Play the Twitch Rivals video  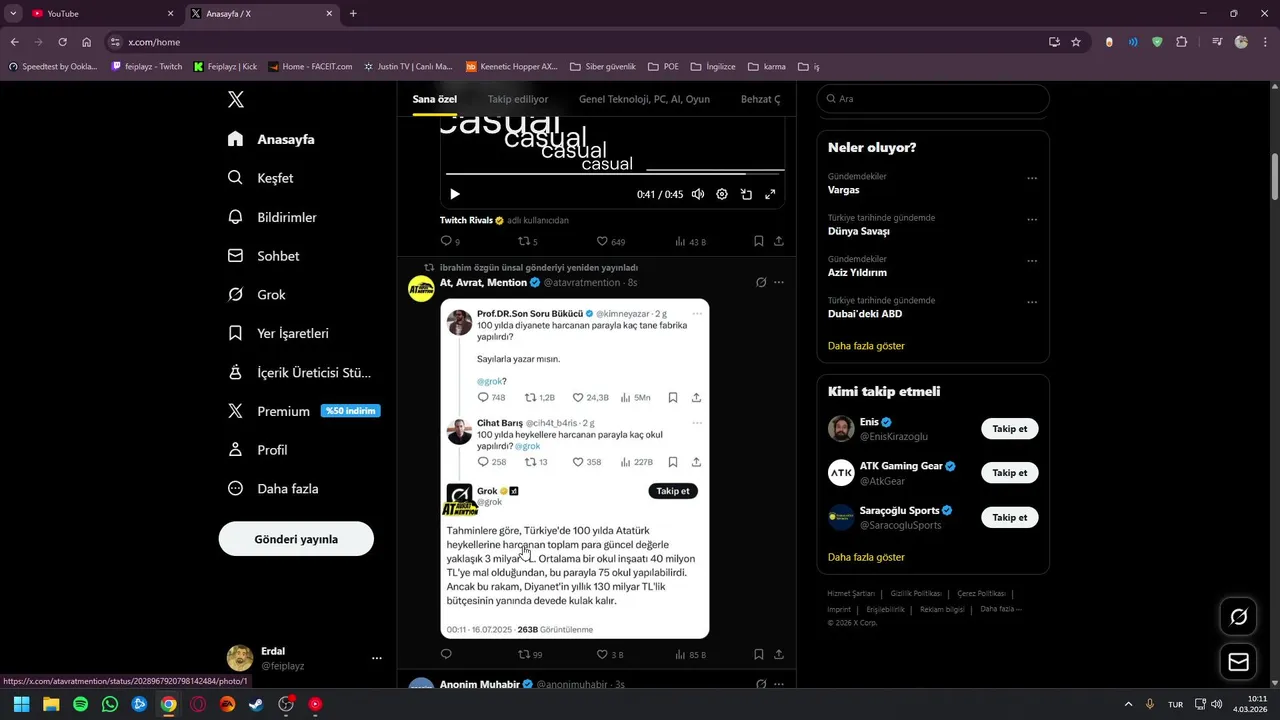point(455,194)
